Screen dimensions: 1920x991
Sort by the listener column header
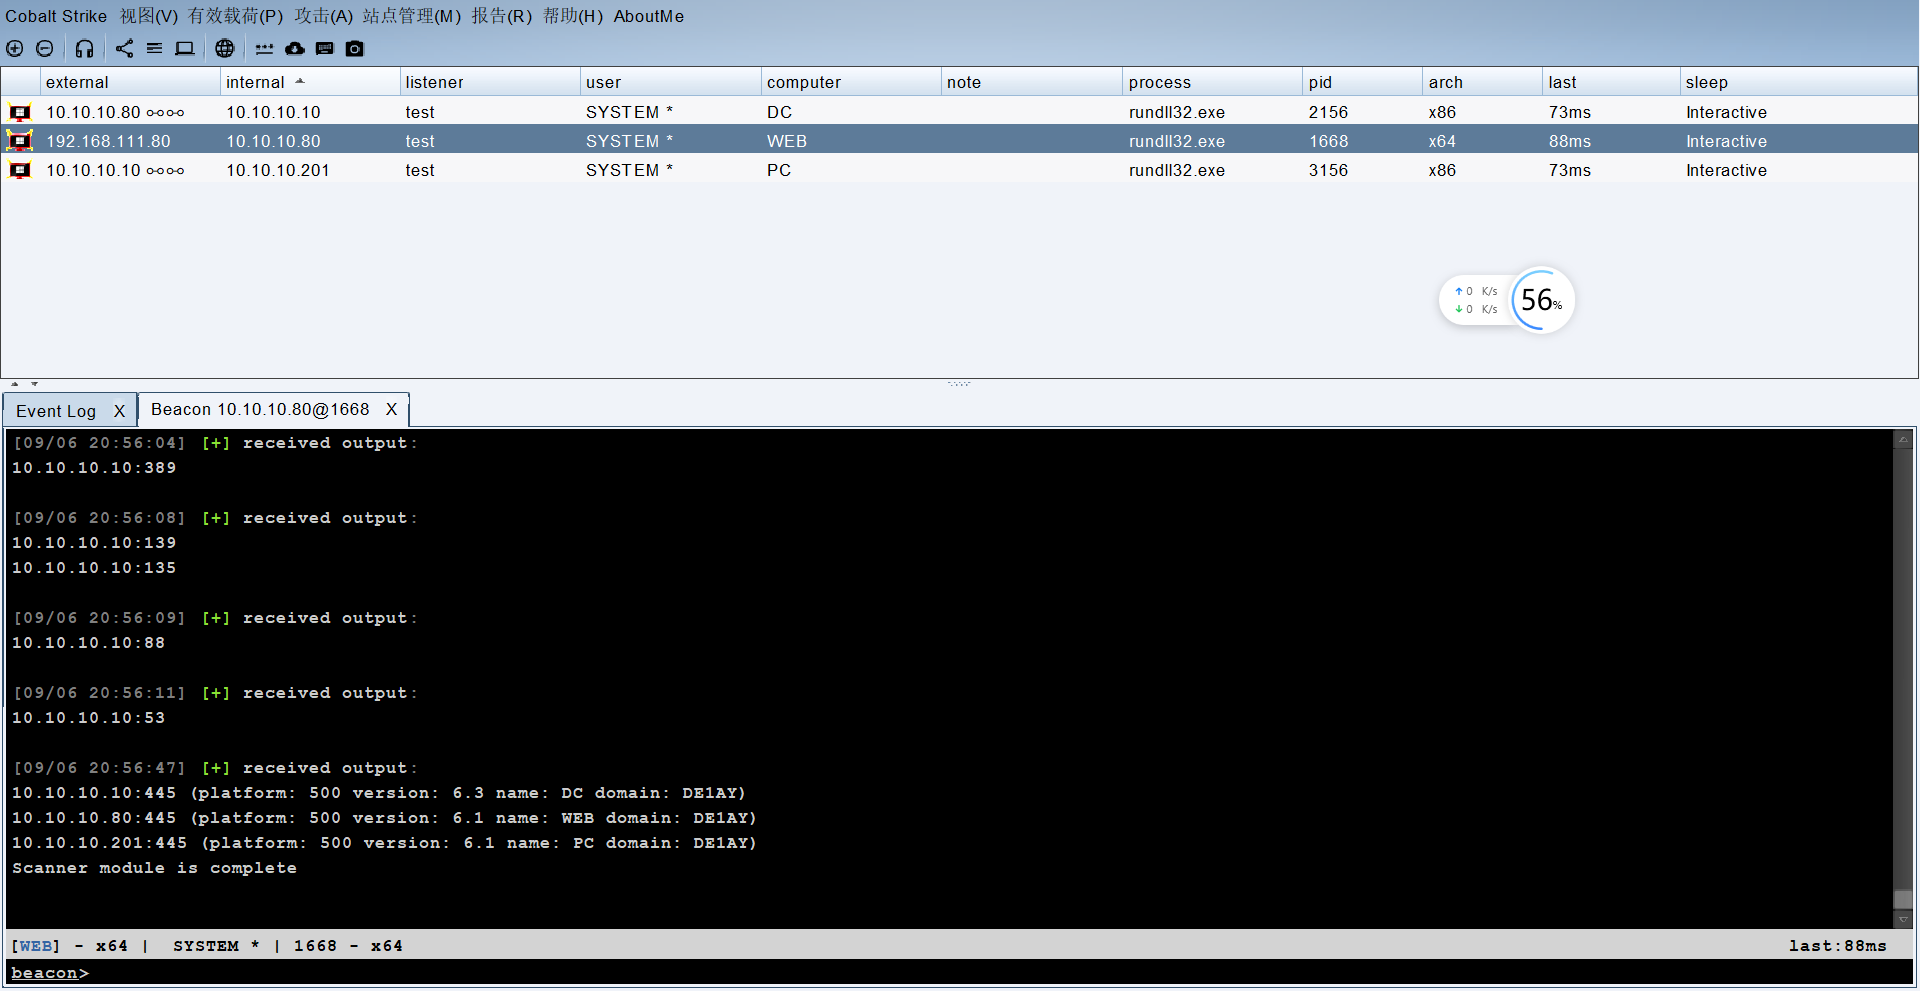pyautogui.click(x=489, y=82)
